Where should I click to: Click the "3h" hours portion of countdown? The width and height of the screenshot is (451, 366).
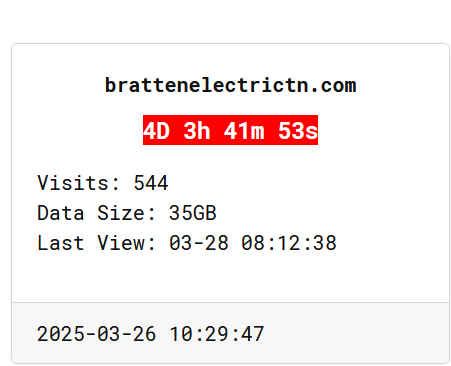(197, 131)
